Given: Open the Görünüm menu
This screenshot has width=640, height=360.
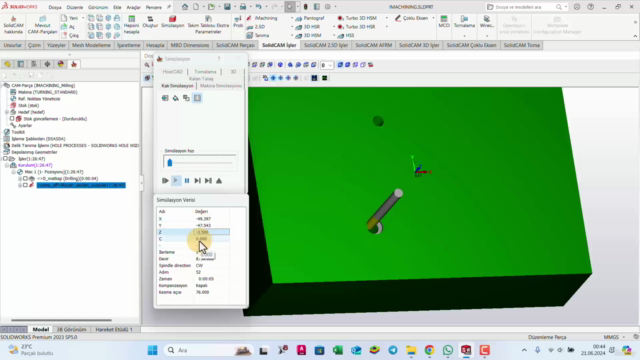Looking at the screenshot, I should tap(98, 7).
